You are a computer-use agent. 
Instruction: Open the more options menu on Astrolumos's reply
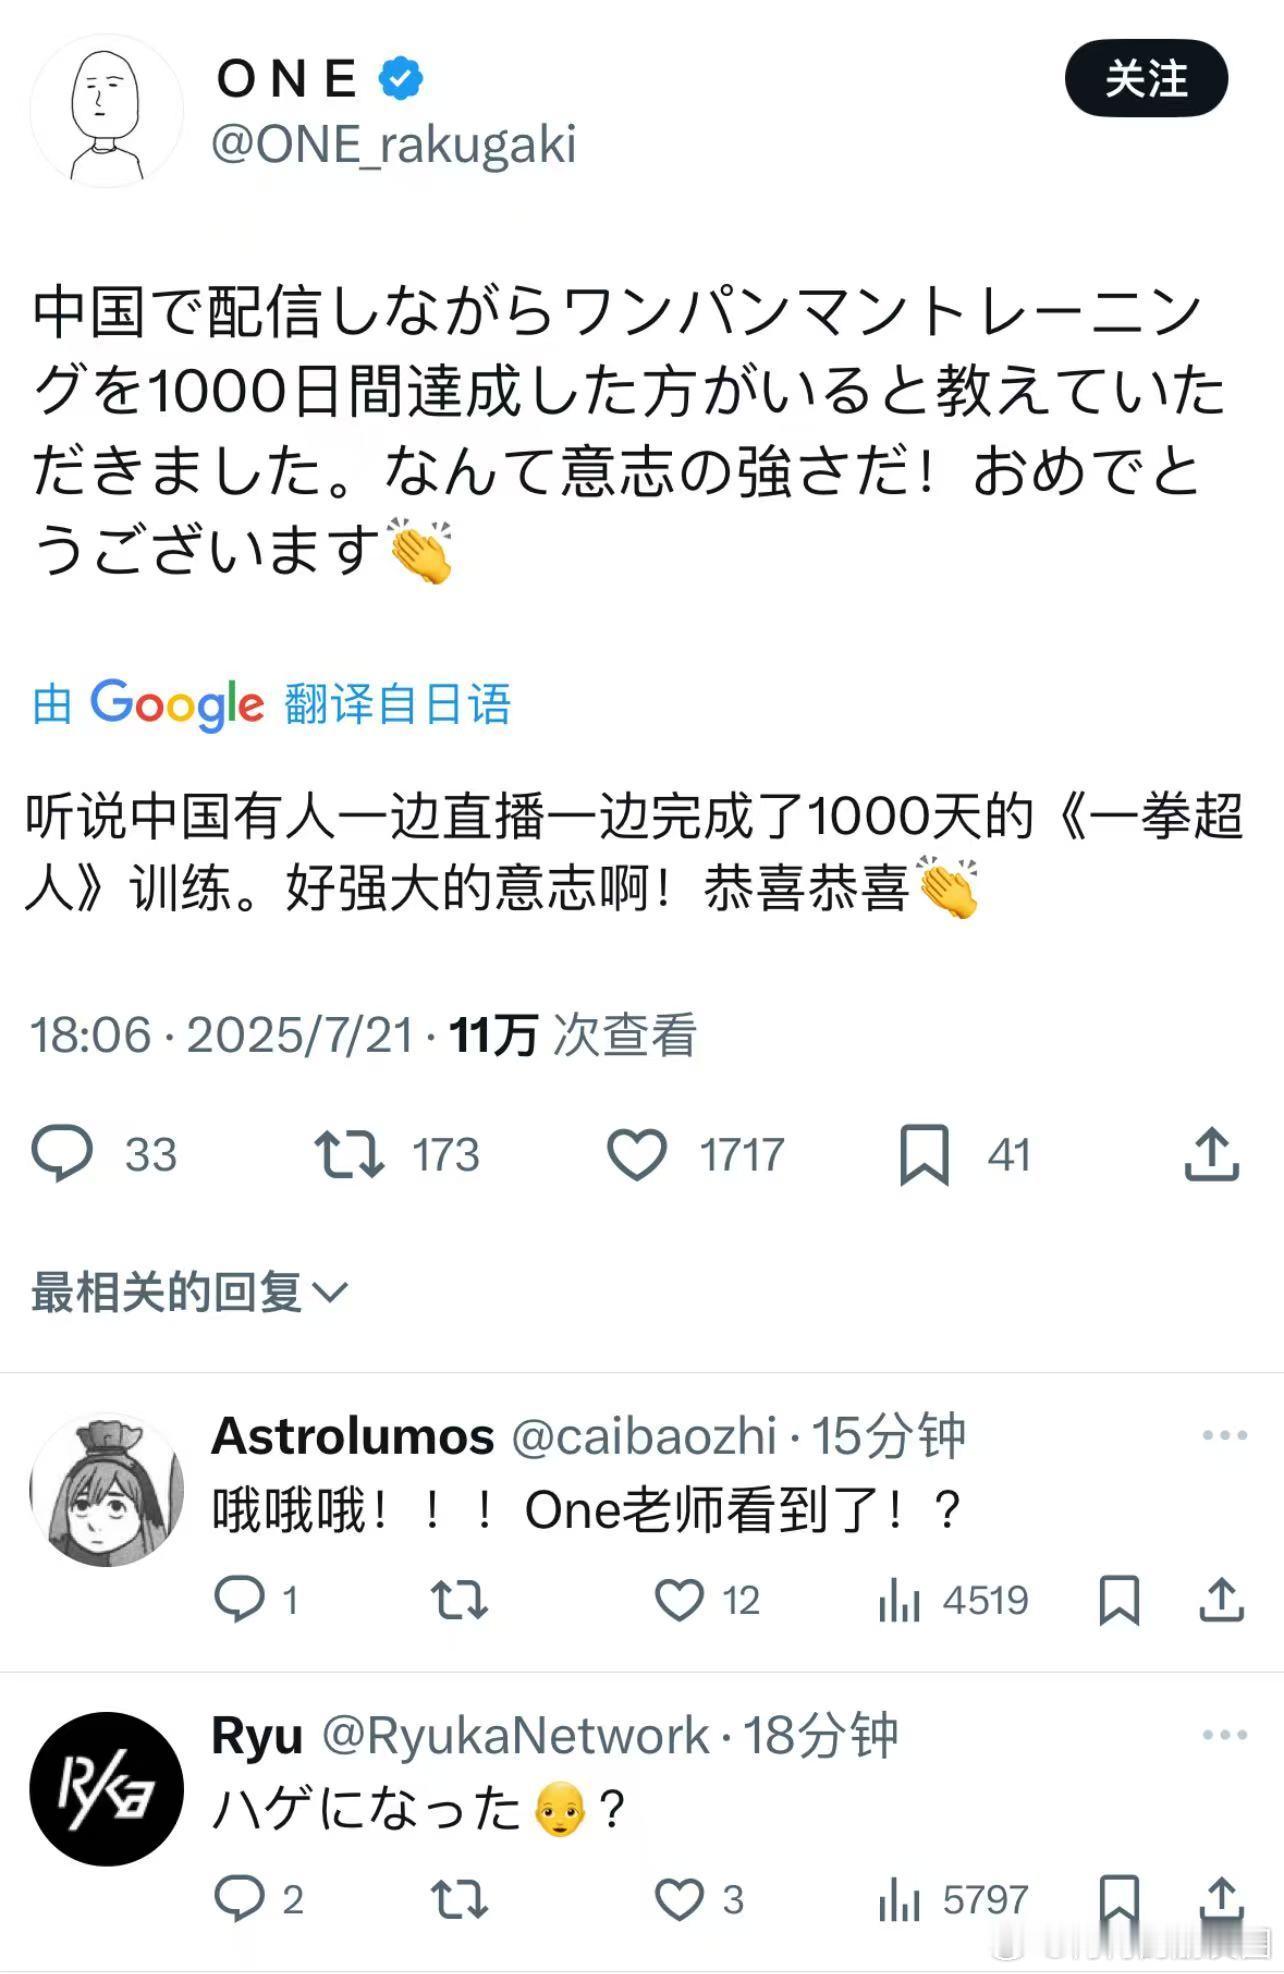[1224, 1435]
